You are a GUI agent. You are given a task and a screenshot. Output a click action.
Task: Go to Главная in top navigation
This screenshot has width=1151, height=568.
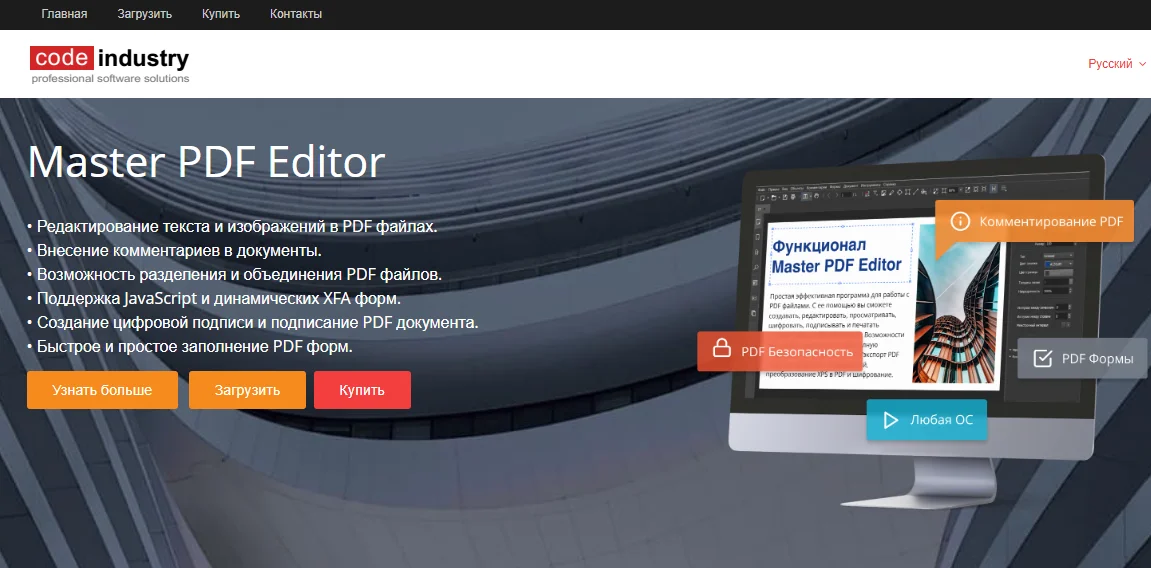tap(64, 14)
